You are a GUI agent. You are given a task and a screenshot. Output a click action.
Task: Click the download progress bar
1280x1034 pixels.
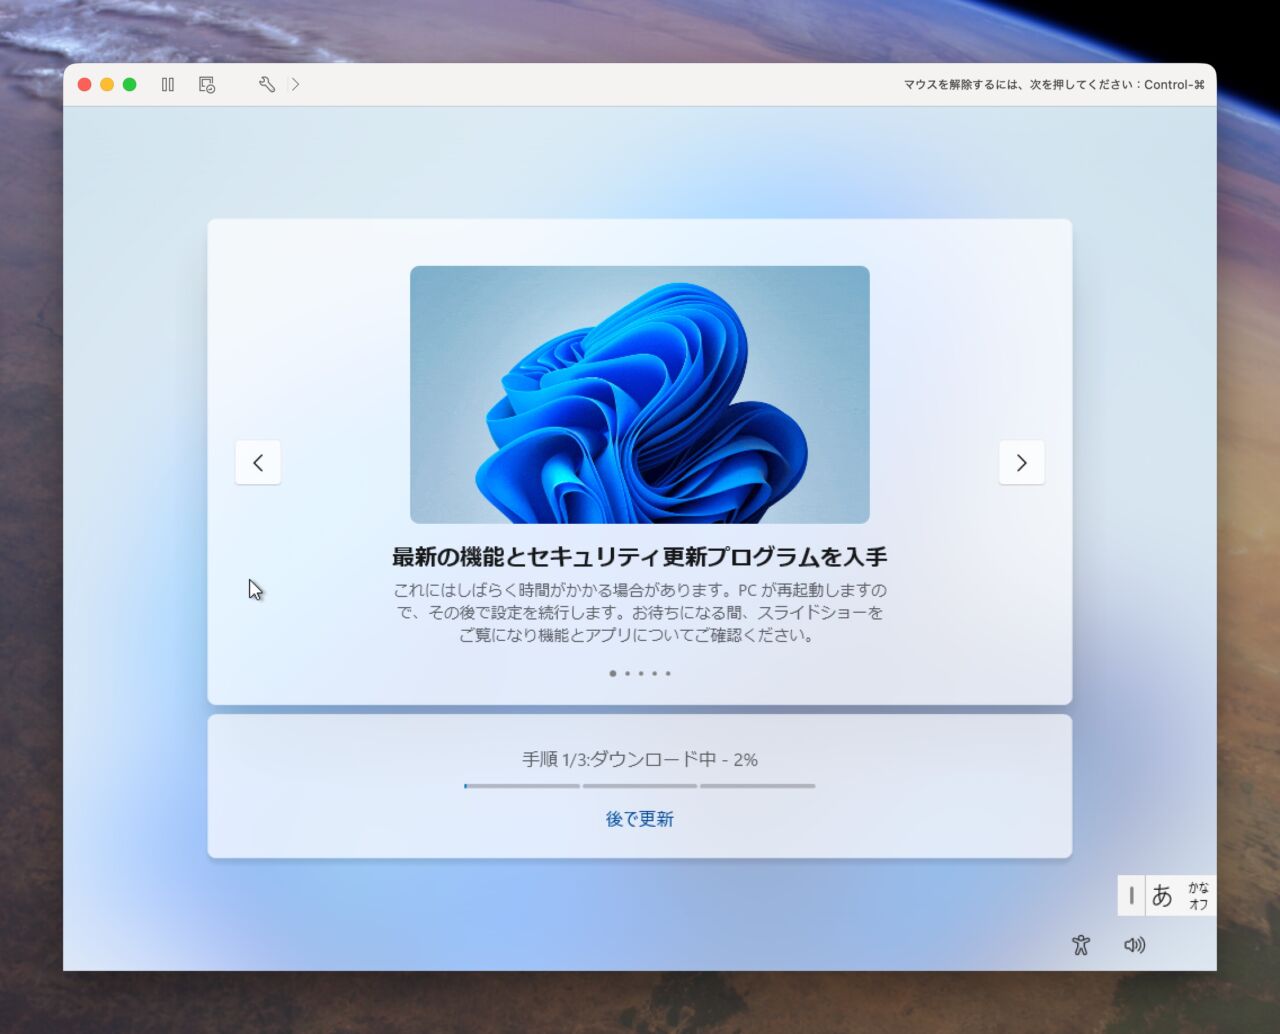point(640,786)
